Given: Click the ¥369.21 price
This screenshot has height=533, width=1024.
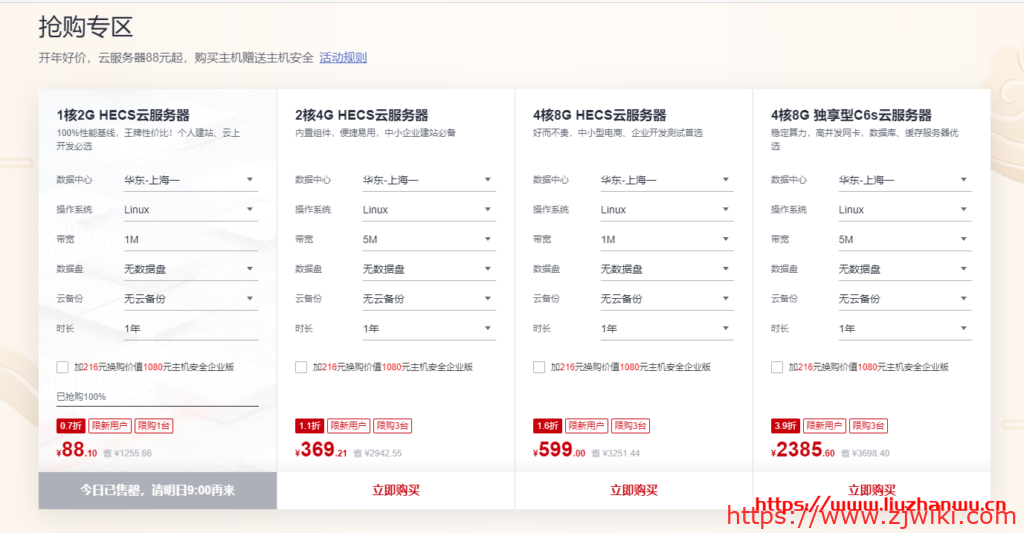Looking at the screenshot, I should coord(321,450).
